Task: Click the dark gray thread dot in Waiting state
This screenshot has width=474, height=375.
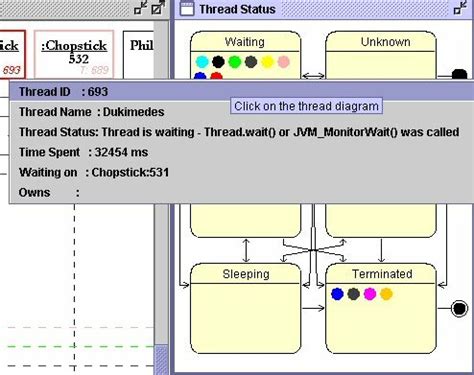Action: point(251,62)
